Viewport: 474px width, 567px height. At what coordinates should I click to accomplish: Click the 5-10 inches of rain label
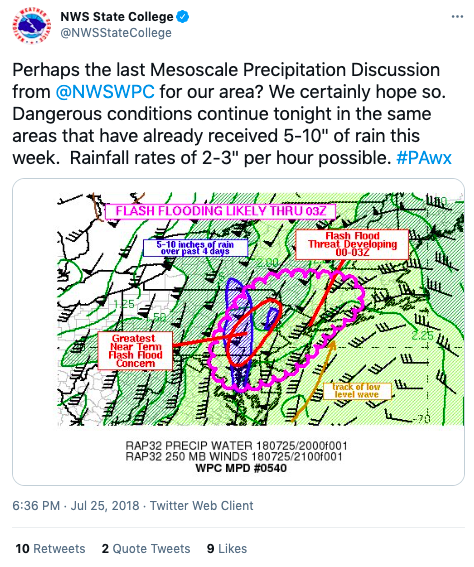[x=195, y=248]
